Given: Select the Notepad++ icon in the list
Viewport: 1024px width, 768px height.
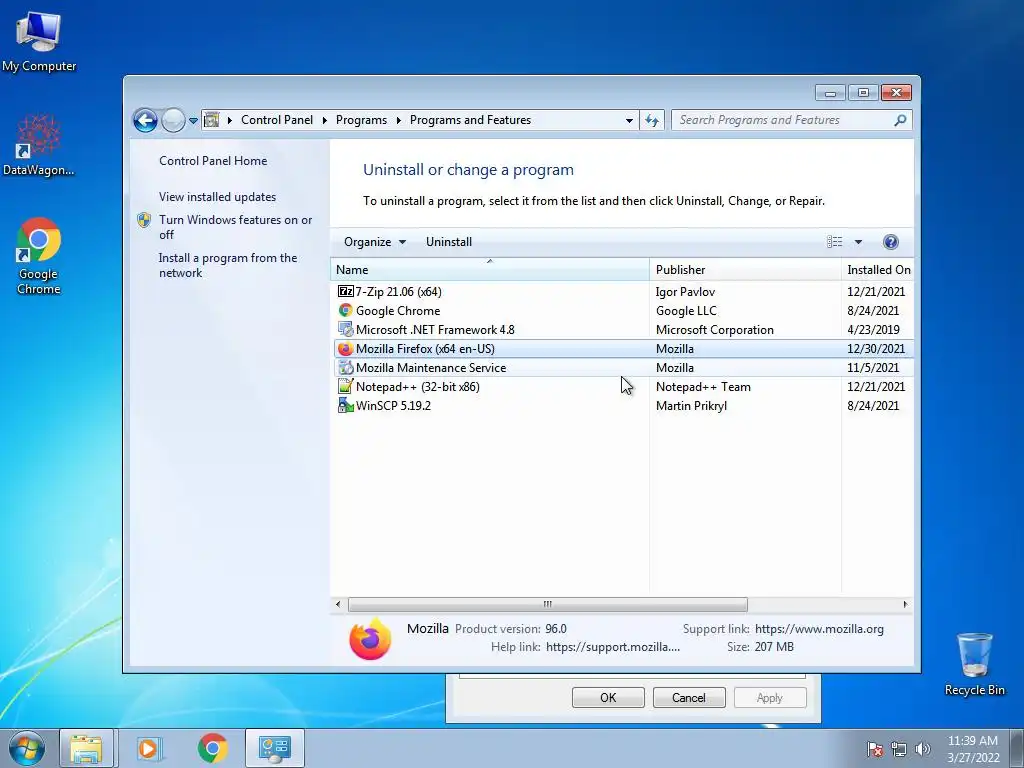Looking at the screenshot, I should pos(345,386).
